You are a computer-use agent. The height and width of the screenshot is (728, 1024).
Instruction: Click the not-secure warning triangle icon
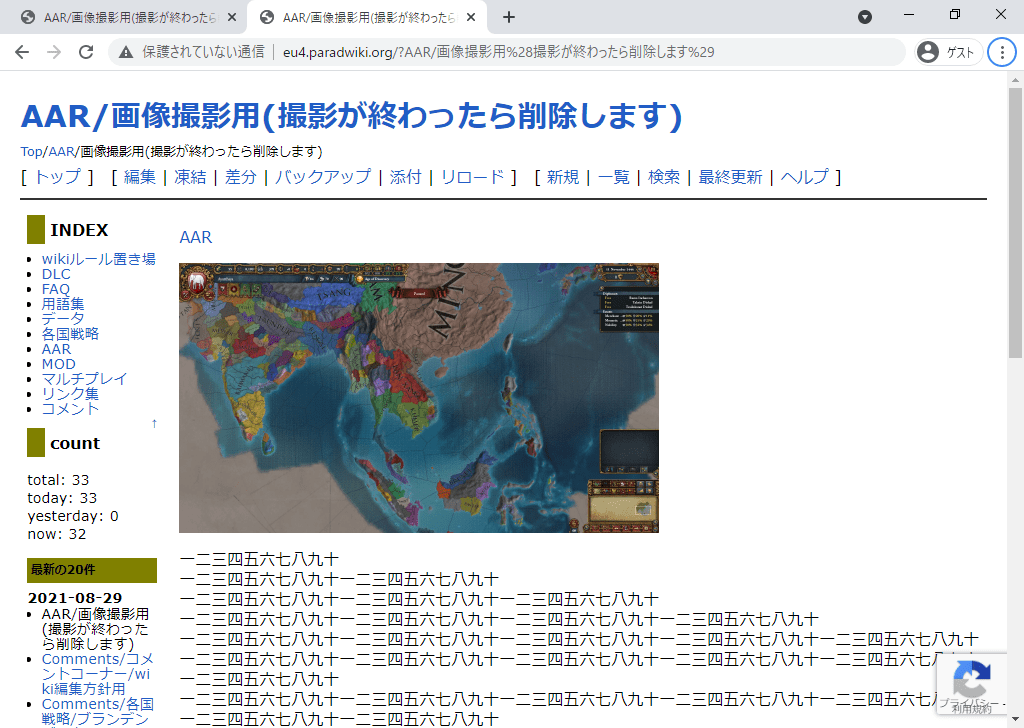126,52
